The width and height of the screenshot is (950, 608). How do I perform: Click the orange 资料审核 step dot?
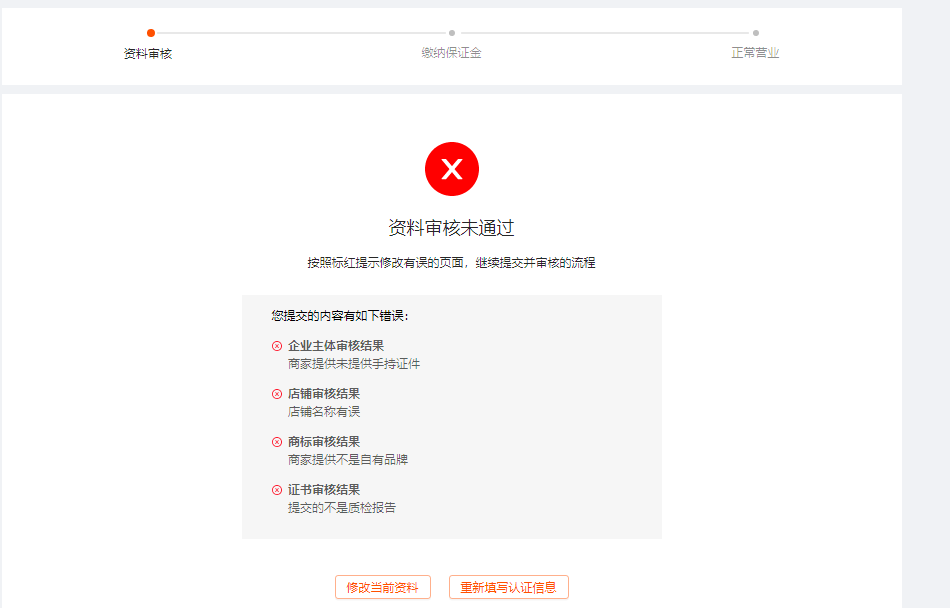click(151, 33)
